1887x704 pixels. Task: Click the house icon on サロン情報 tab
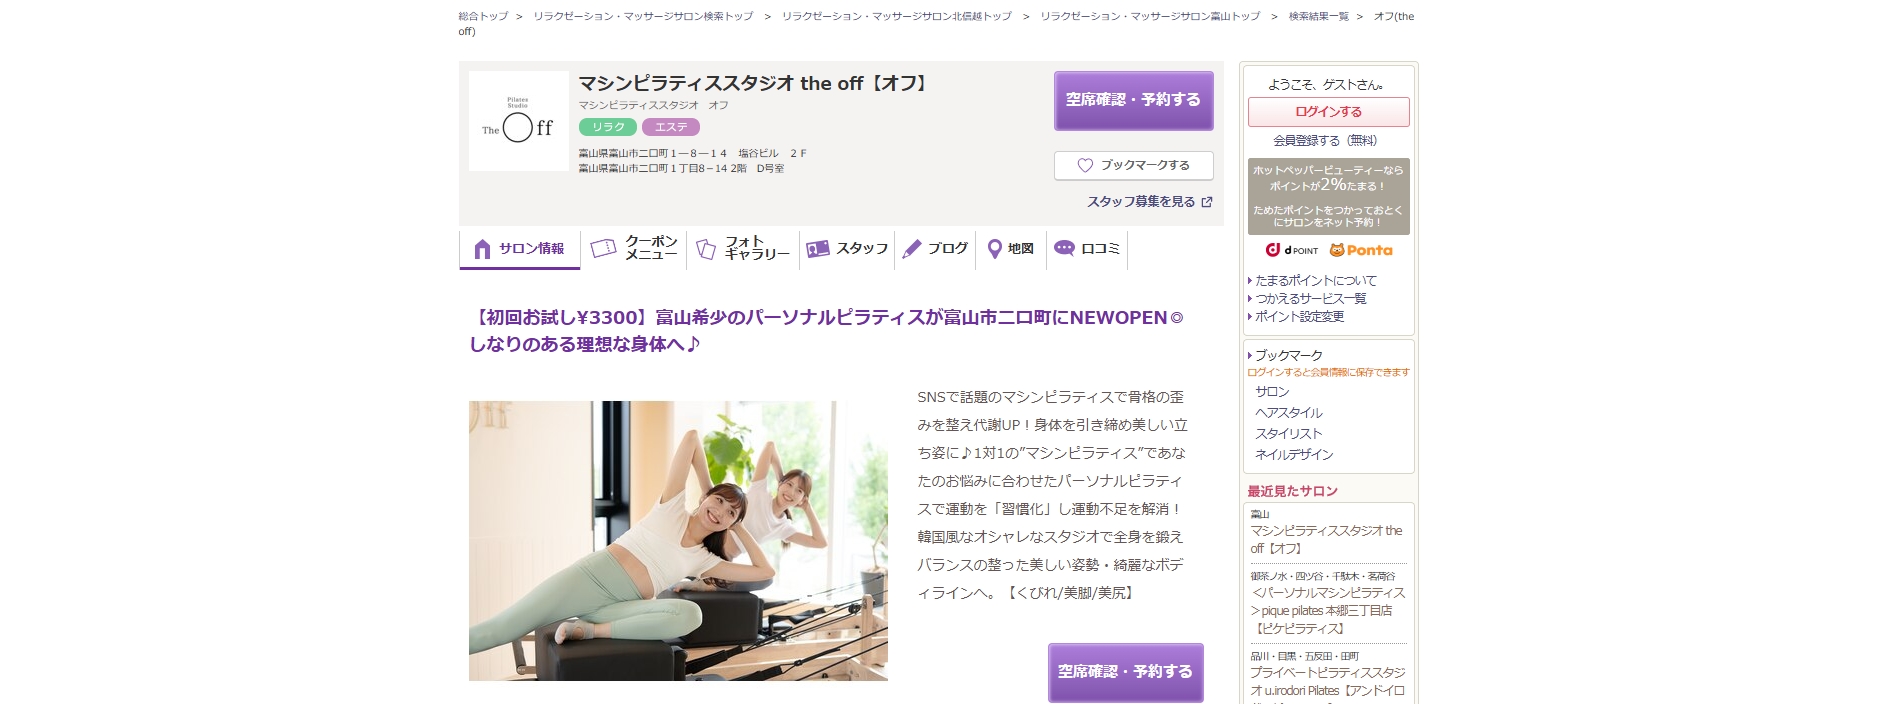tap(482, 249)
